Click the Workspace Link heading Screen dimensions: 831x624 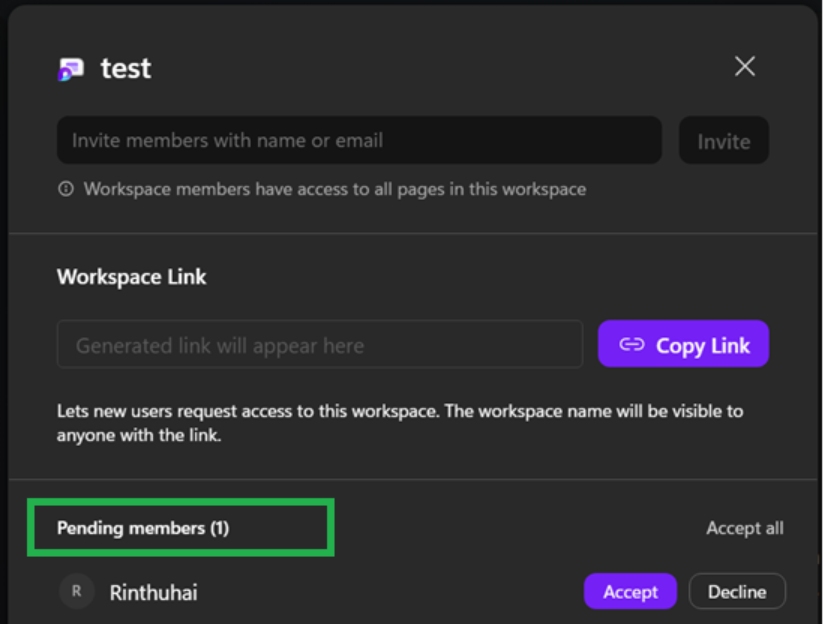[x=131, y=277]
